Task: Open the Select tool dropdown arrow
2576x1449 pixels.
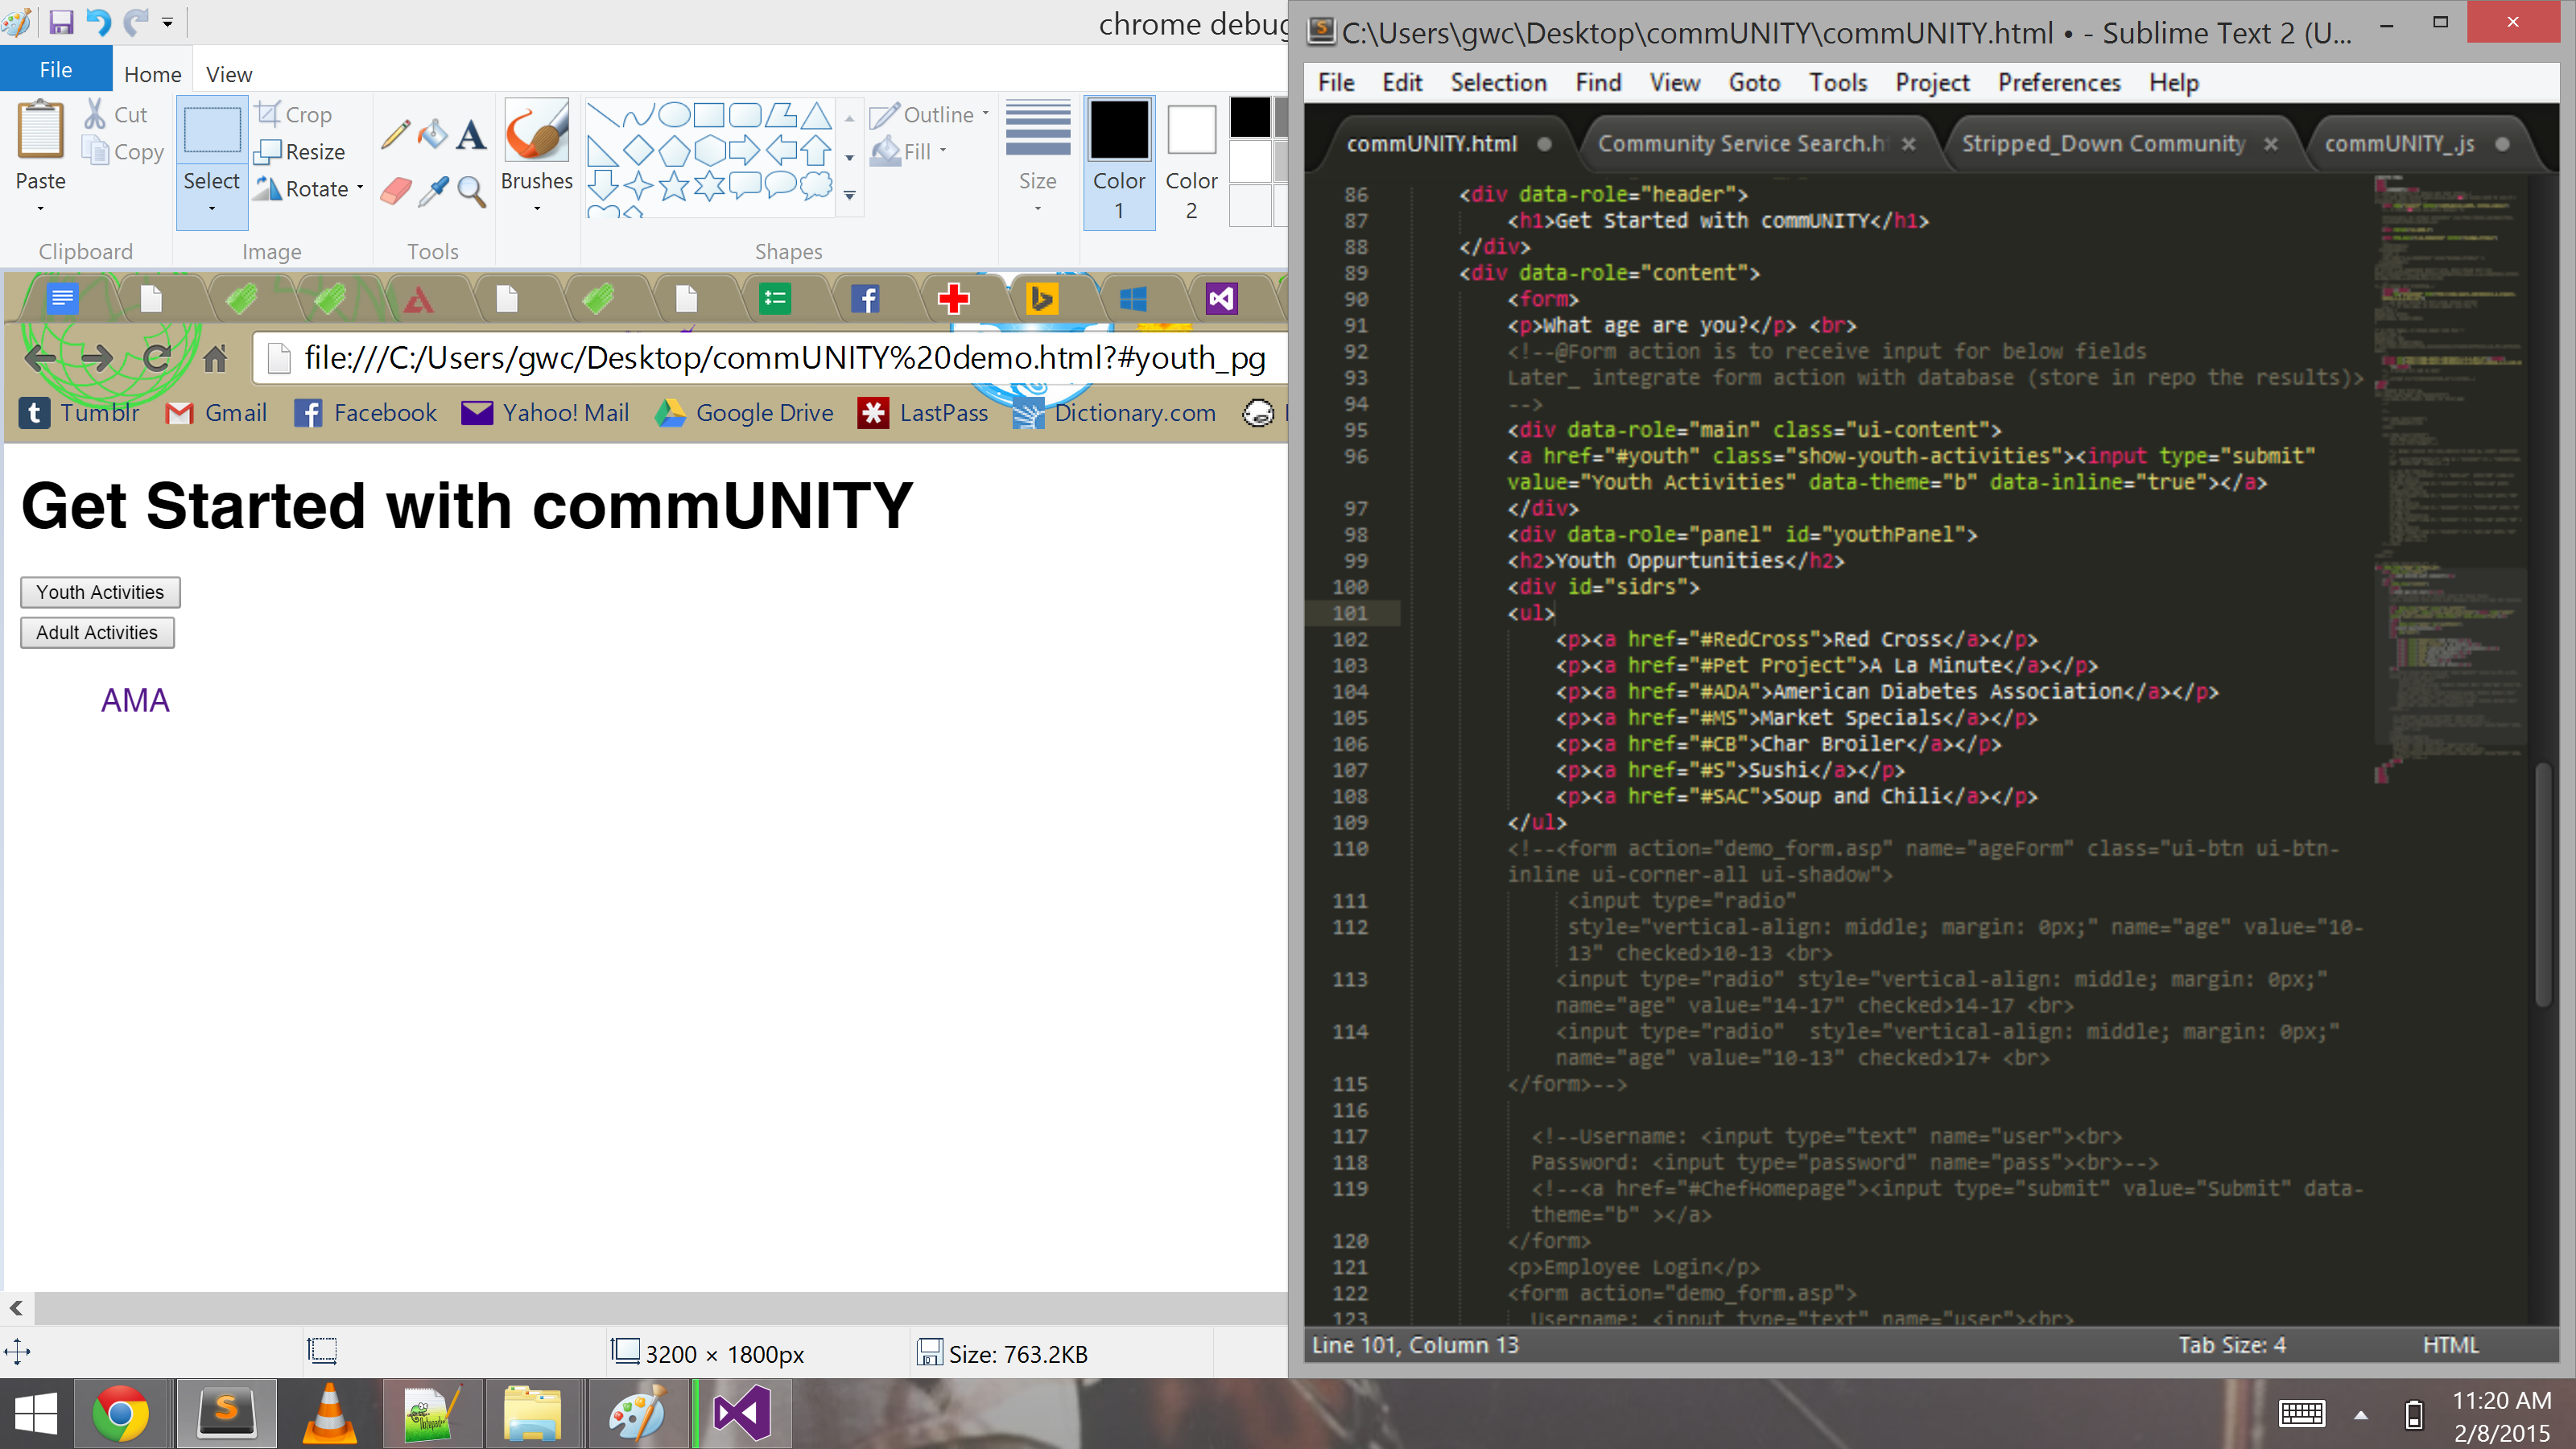Action: coord(212,208)
